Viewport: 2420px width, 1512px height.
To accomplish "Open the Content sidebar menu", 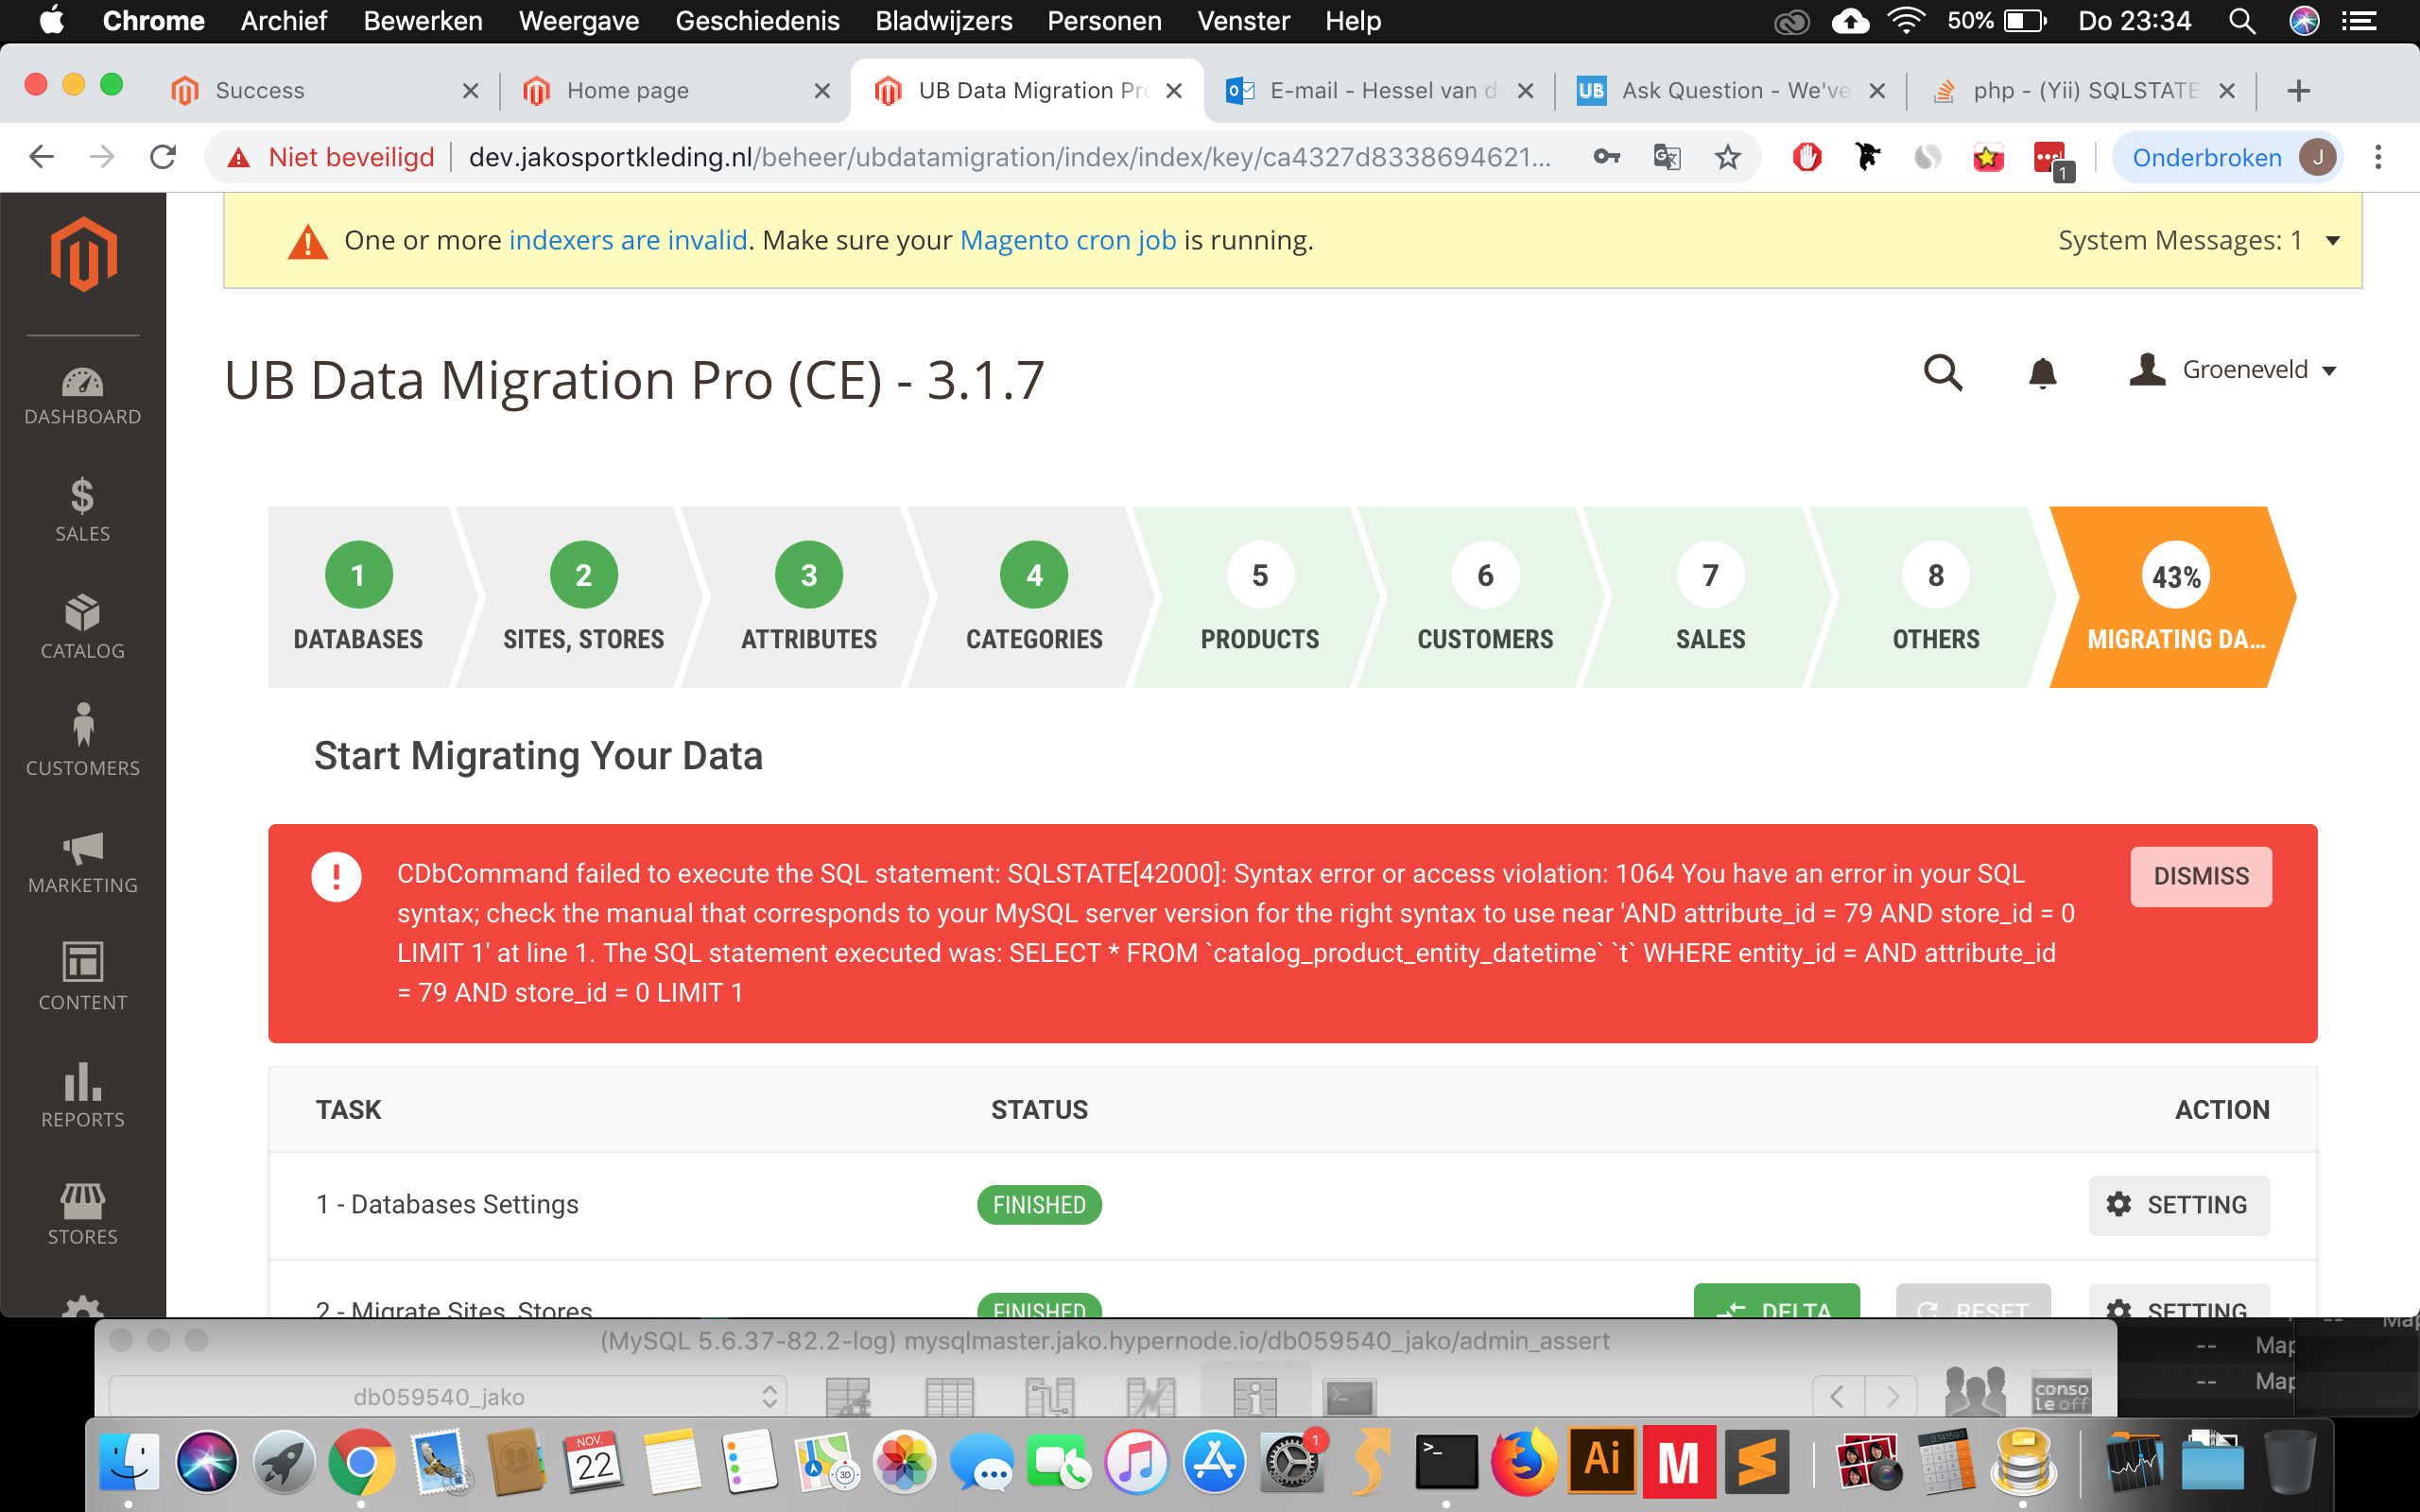I will click(82, 977).
